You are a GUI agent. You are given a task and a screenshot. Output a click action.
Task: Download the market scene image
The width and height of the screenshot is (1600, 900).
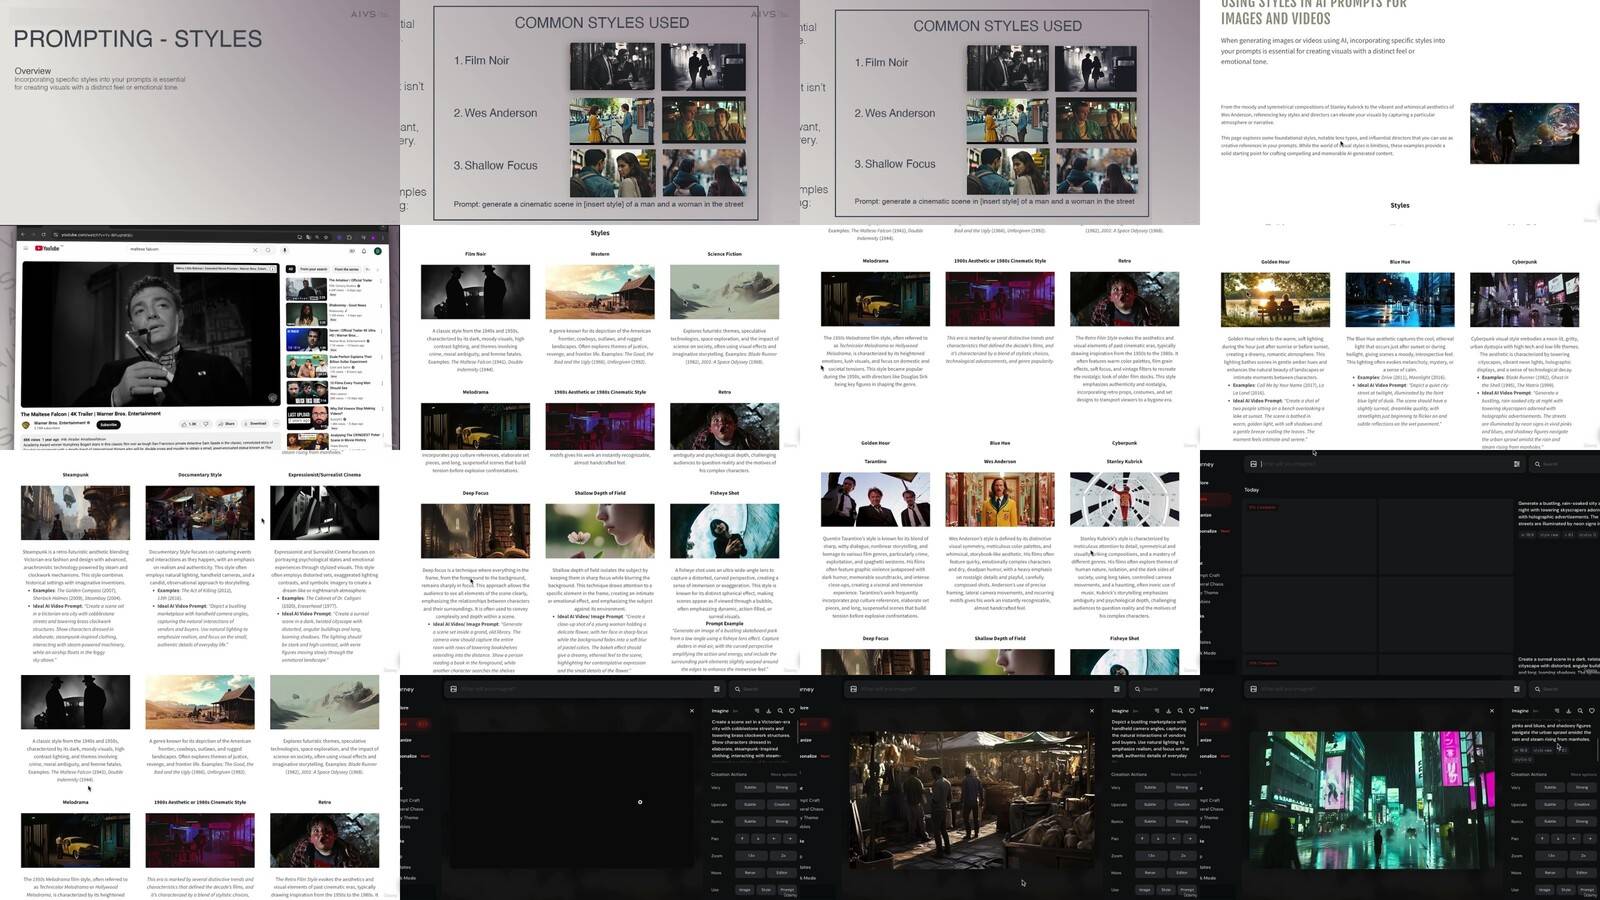1168,711
